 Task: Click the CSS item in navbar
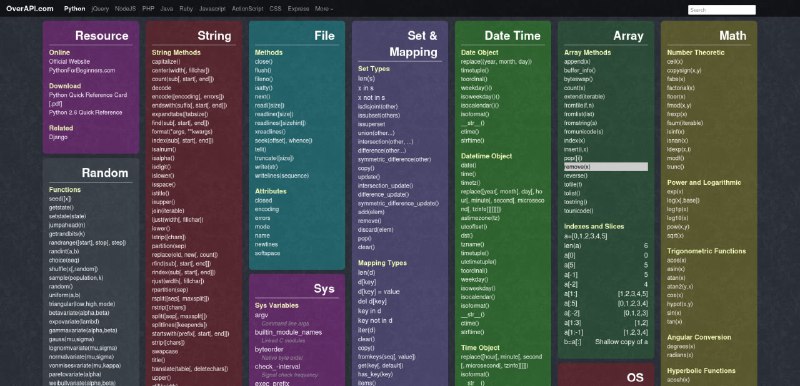pyautogui.click(x=275, y=9)
